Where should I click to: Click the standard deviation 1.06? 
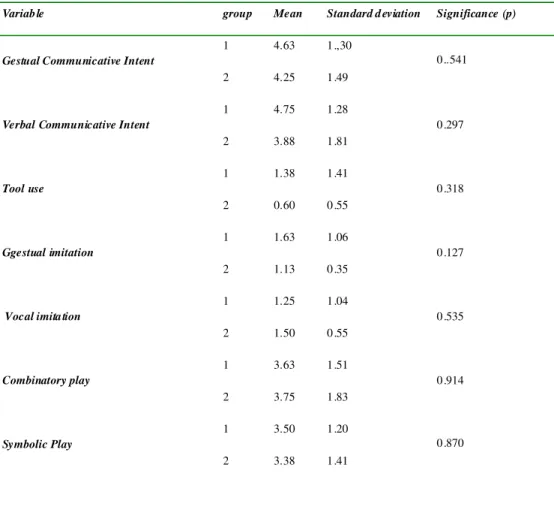click(x=337, y=237)
